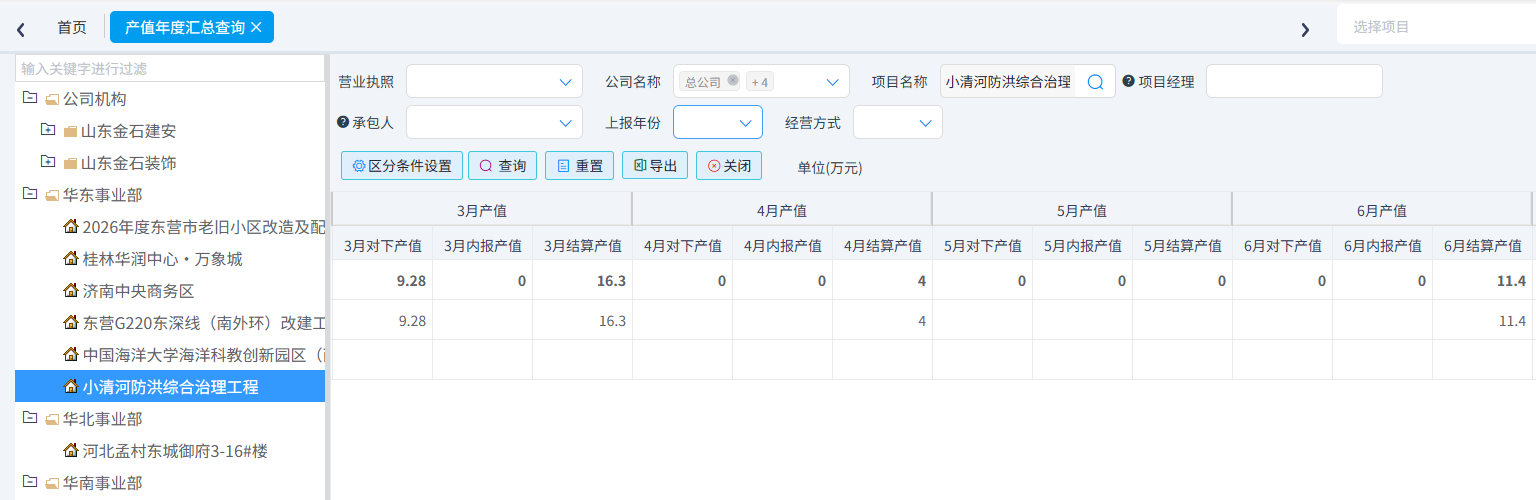Image resolution: width=1536 pixels, height=500 pixels.
Task: Click the 区分条件设置 button
Action: (x=402, y=166)
